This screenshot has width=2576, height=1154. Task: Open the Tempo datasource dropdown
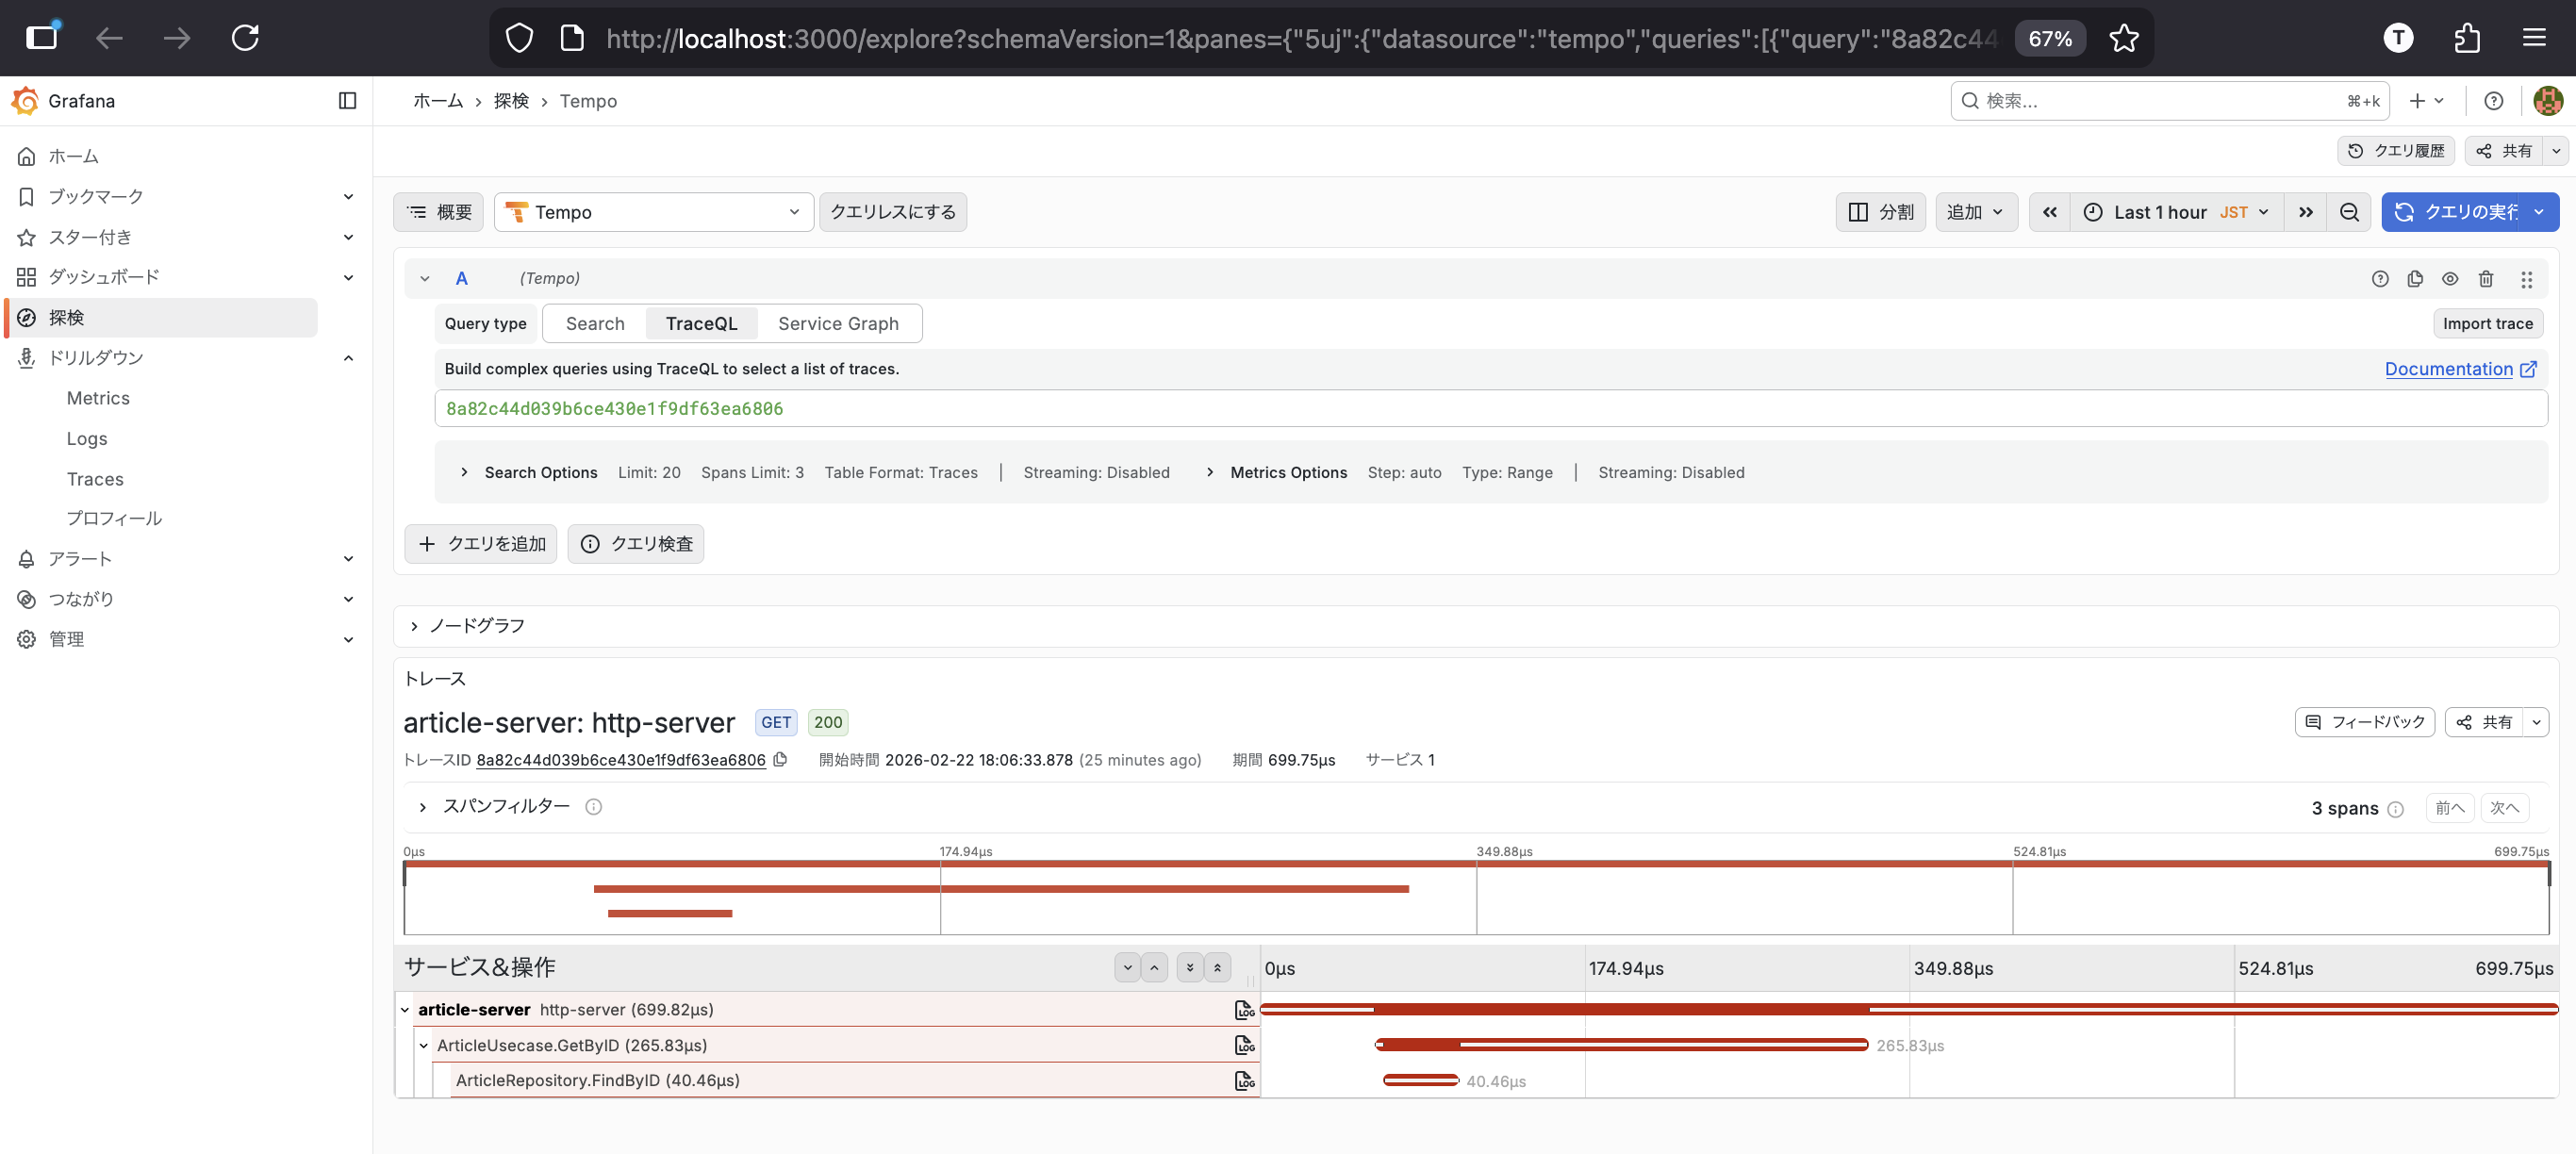tap(653, 212)
